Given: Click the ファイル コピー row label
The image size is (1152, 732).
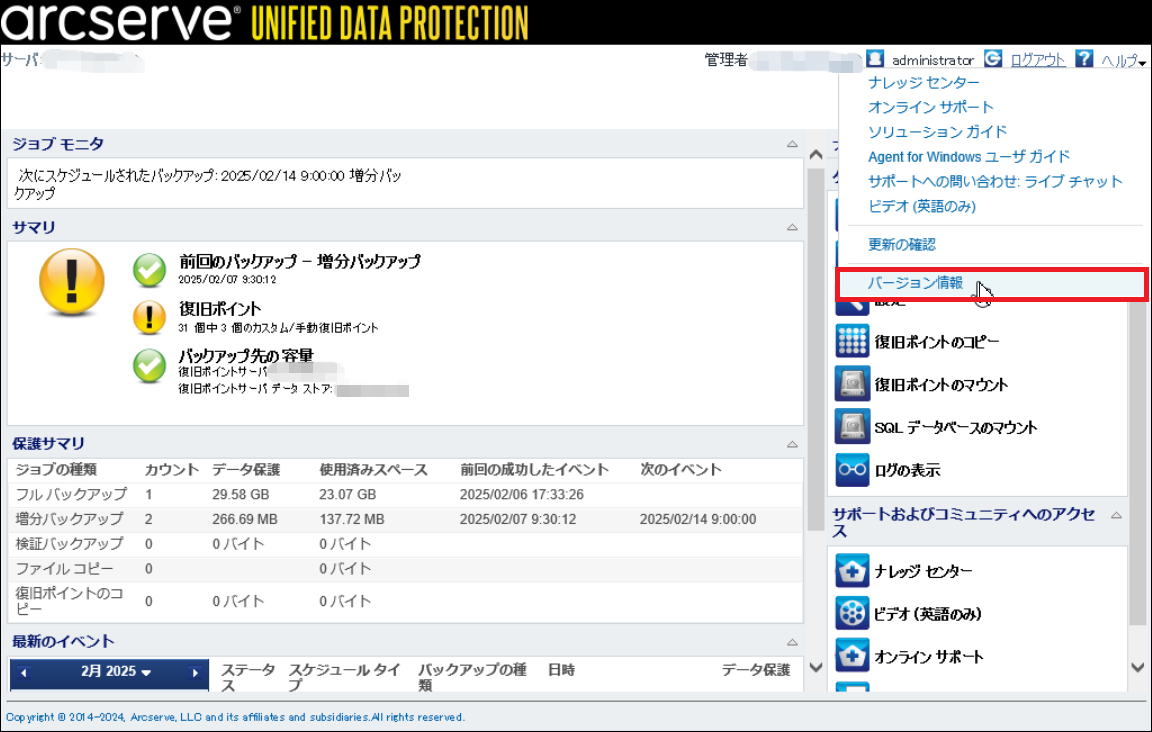Looking at the screenshot, I should pos(65,569).
